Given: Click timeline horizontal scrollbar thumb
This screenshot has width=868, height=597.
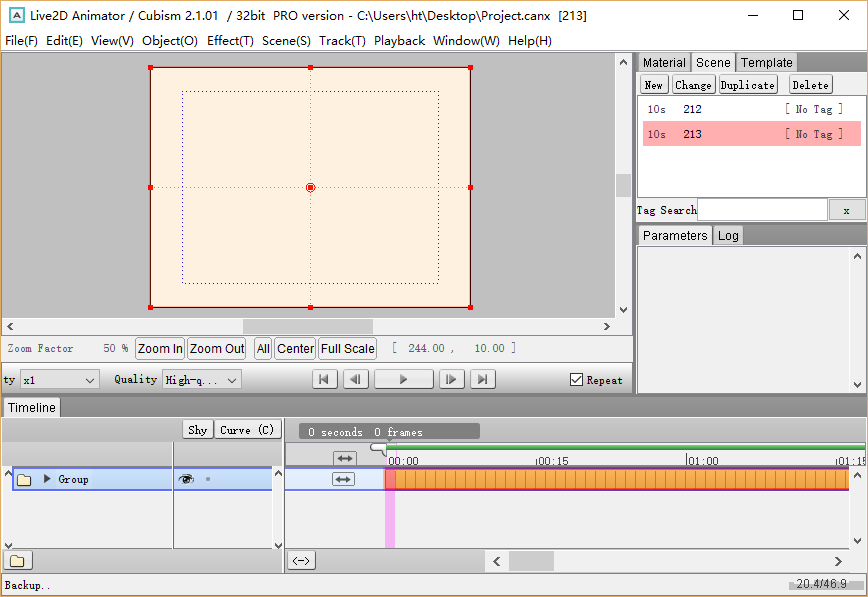Looking at the screenshot, I should (531, 561).
